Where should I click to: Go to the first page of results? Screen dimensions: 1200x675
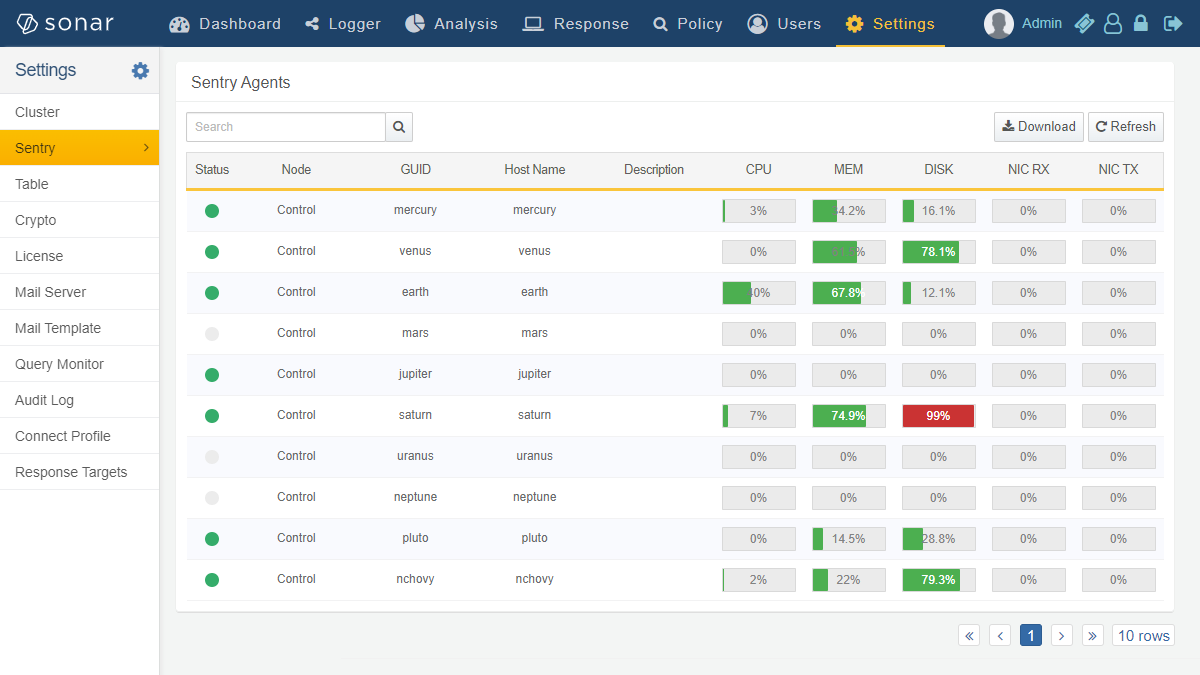(x=969, y=636)
